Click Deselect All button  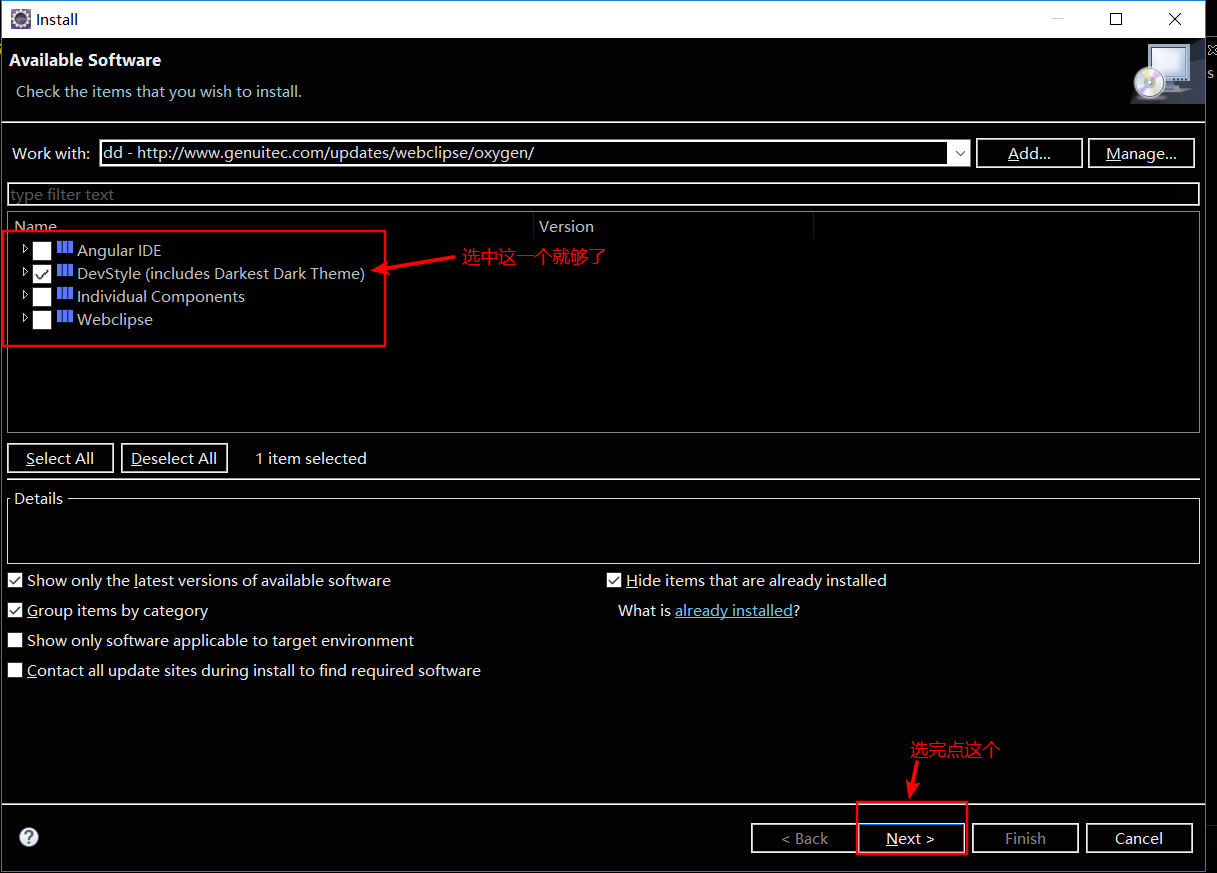[x=174, y=458]
